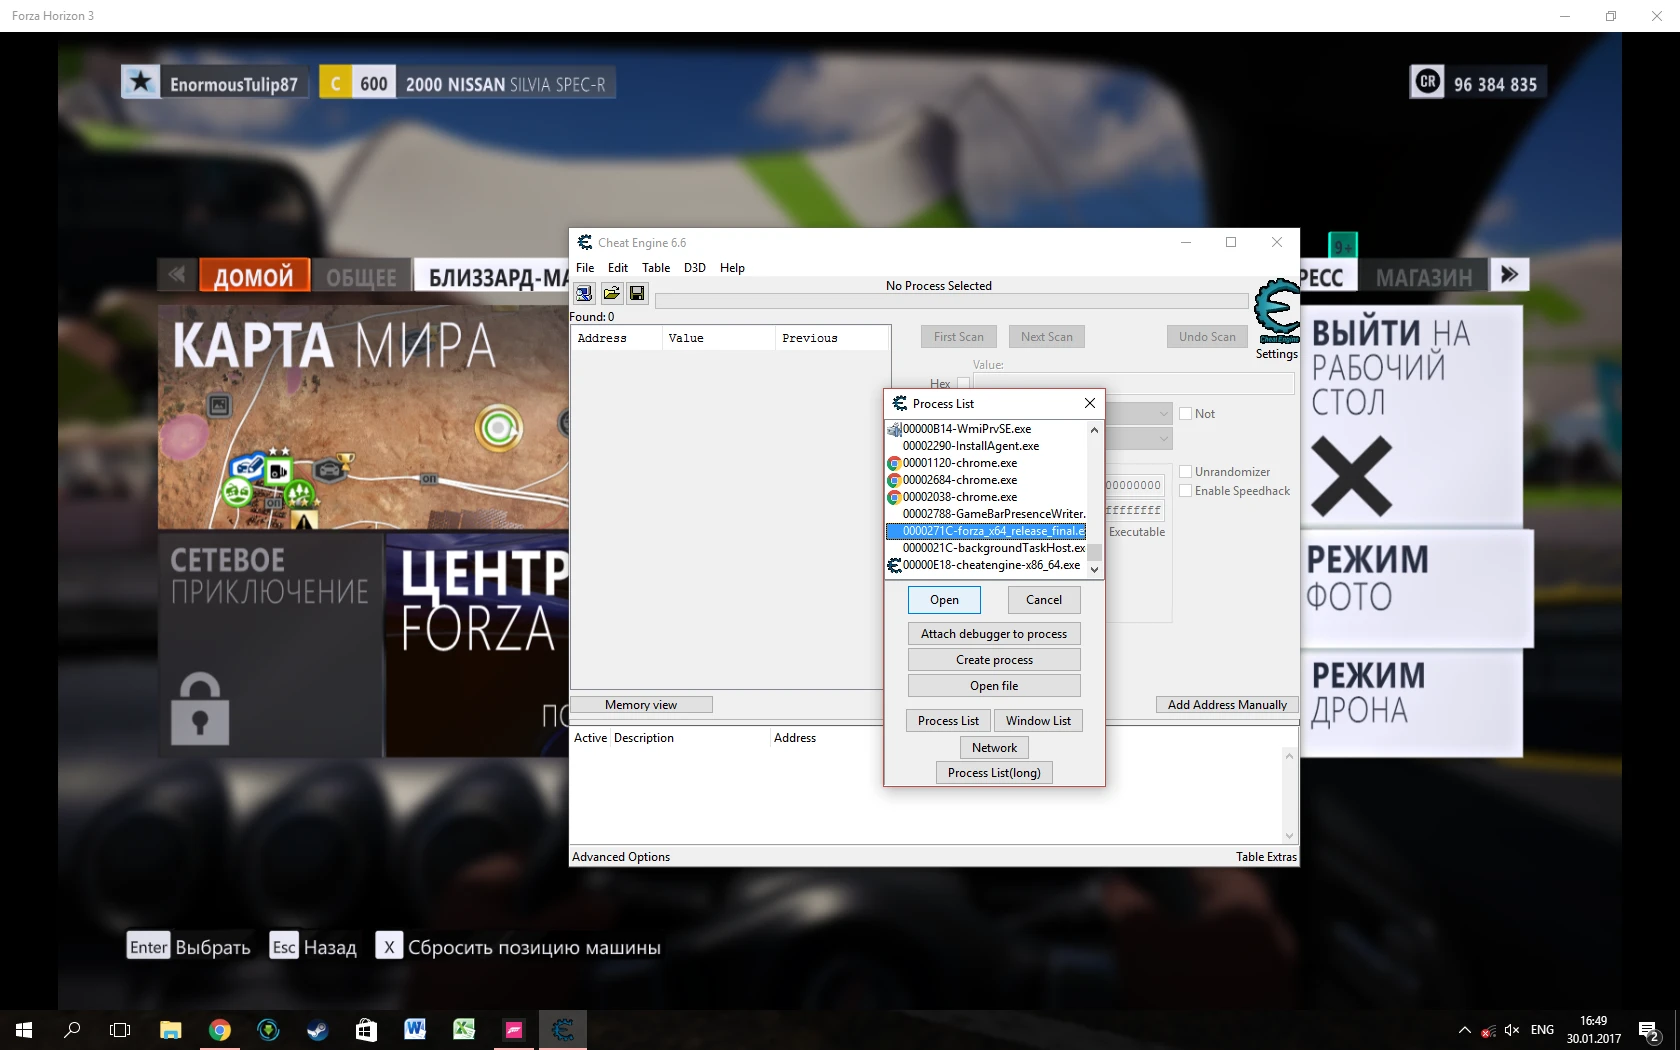Image resolution: width=1680 pixels, height=1050 pixels.
Task: Launch Chrome from the taskbar
Action: (219, 1029)
